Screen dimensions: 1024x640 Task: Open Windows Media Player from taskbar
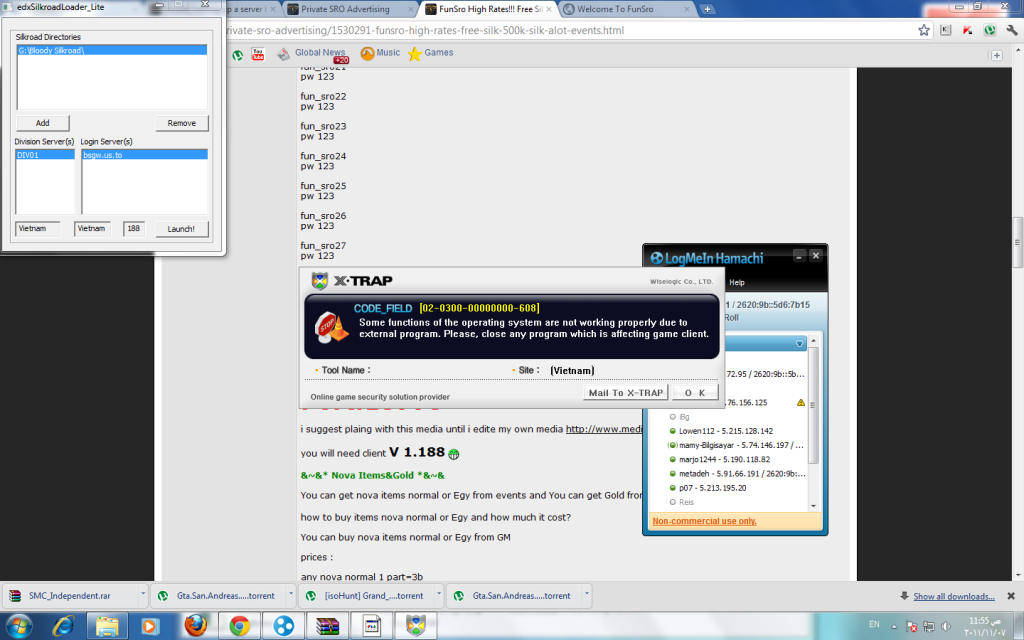click(150, 626)
